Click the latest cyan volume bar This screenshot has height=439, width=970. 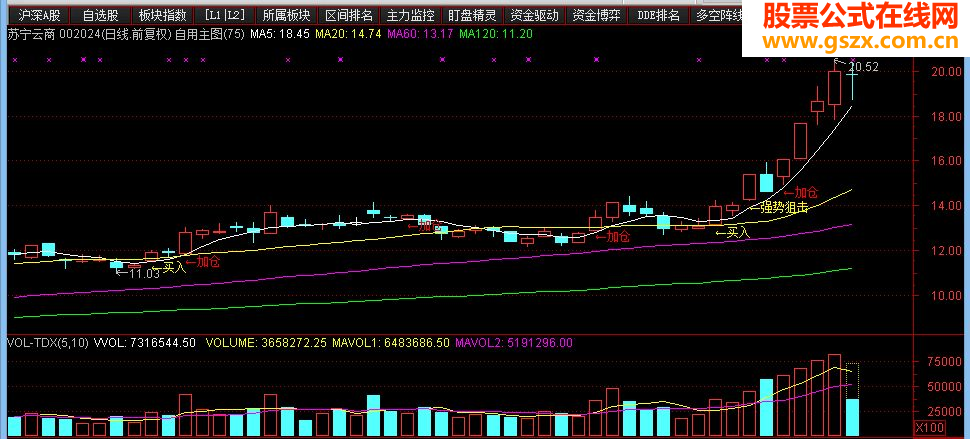tap(852, 417)
